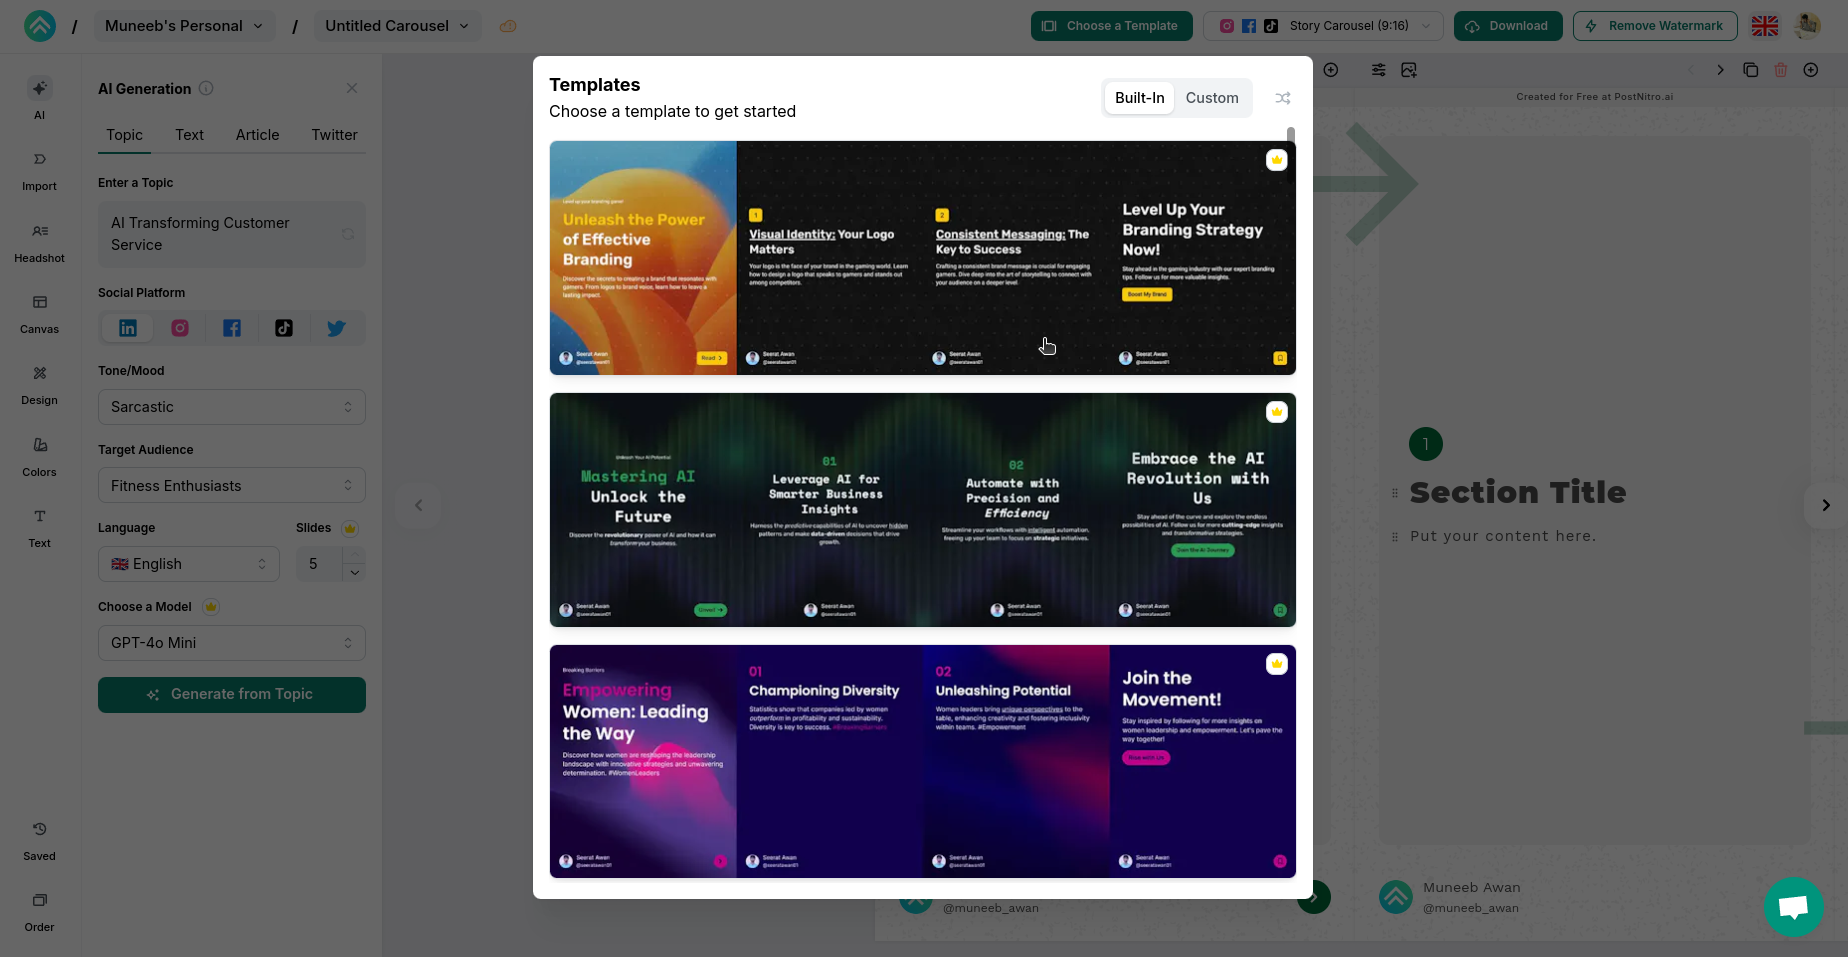Switch to the Twitter tab
This screenshot has height=957, width=1848.
[334, 135]
